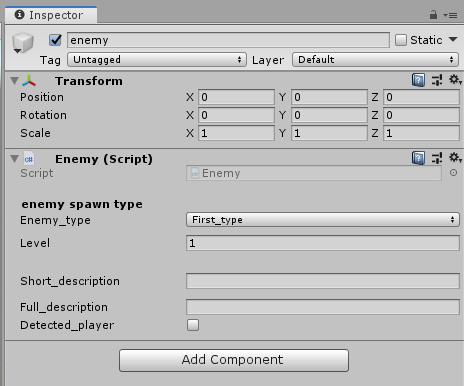
Task: Collapse the Transform component foldout arrow
Action: pyautogui.click(x=14, y=81)
